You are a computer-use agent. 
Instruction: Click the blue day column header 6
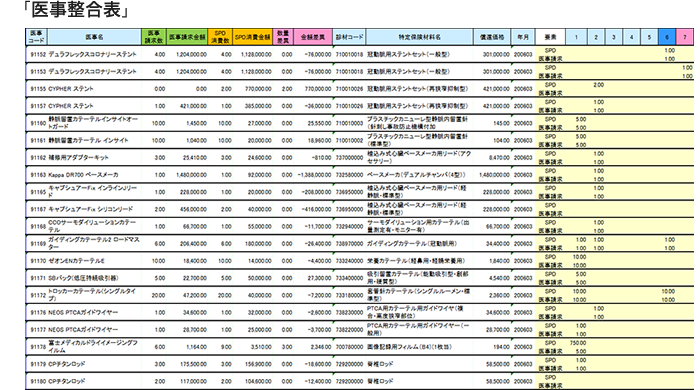click(x=667, y=37)
